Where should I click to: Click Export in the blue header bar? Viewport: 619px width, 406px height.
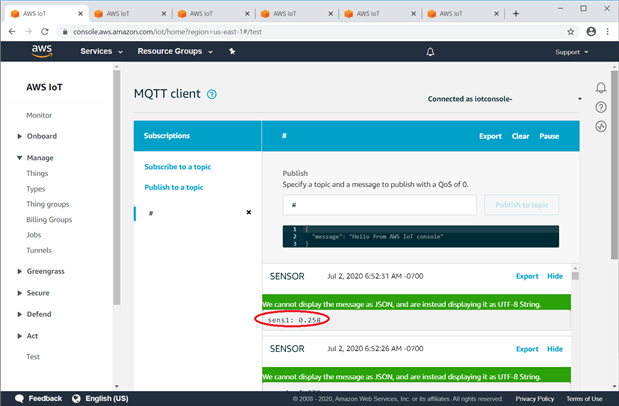(x=490, y=136)
